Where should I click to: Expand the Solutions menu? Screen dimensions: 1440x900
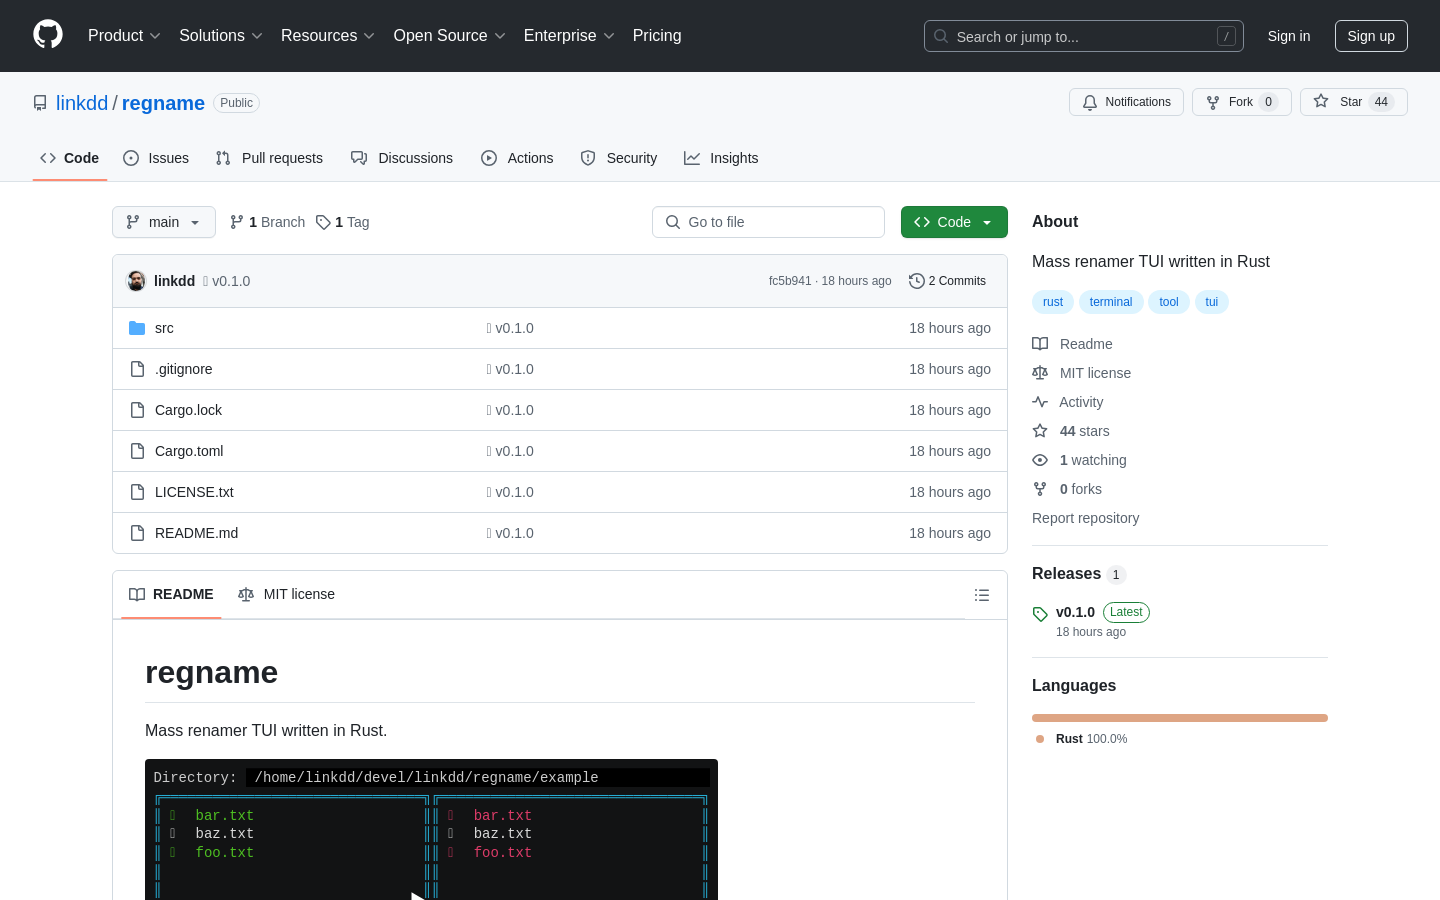[x=221, y=36]
